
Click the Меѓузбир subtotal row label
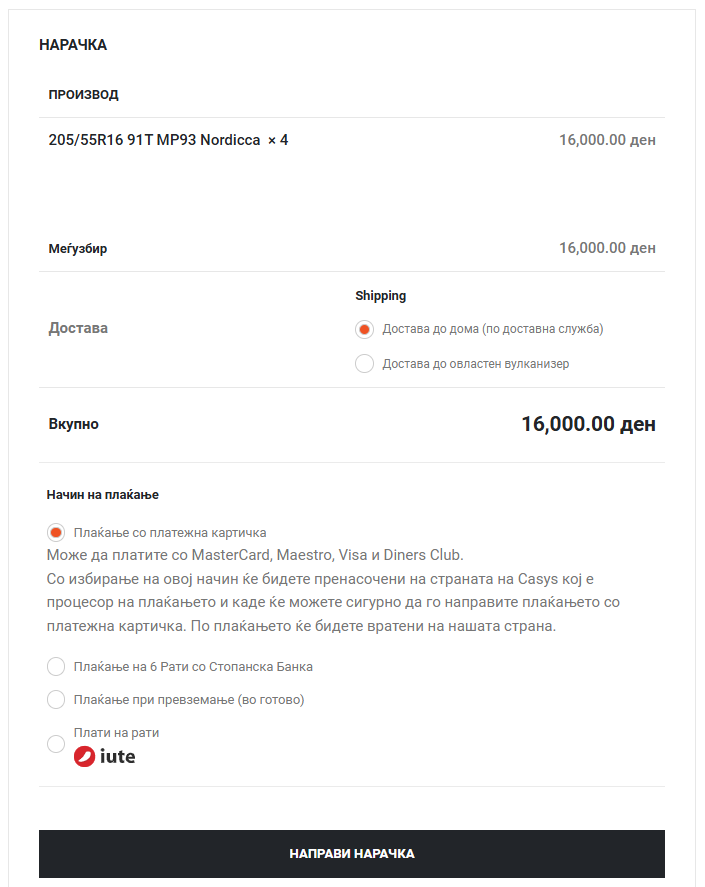tap(78, 248)
